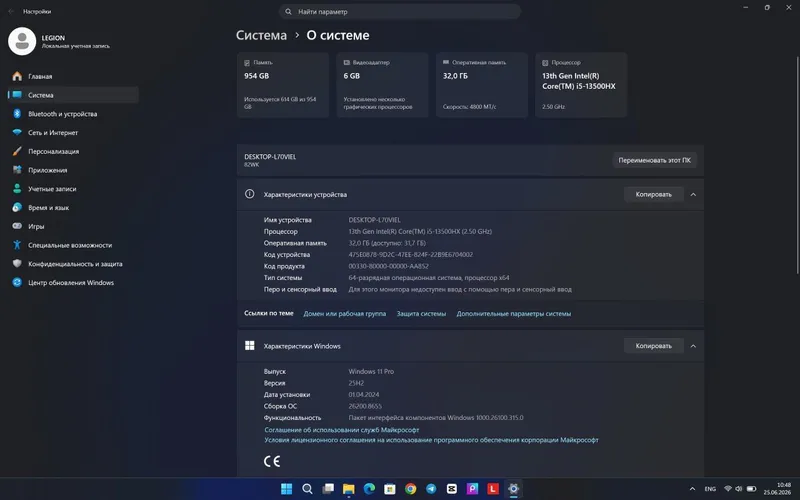Focus the Найти параметр search field

[x=399, y=11]
